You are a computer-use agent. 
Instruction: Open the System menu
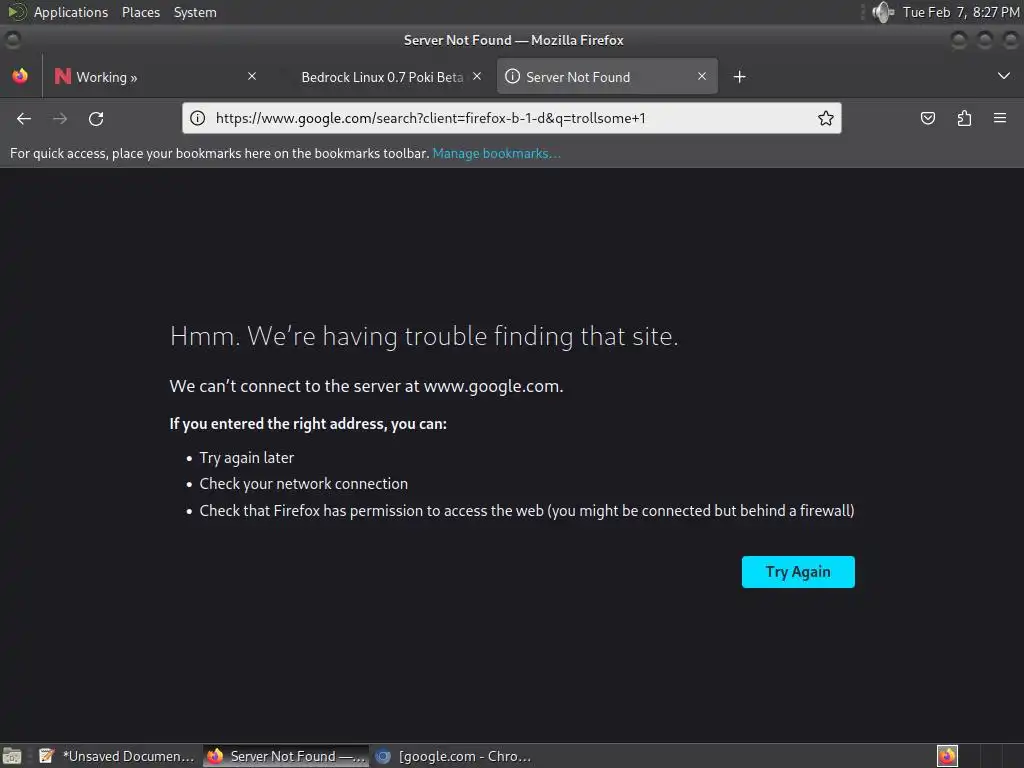[195, 12]
